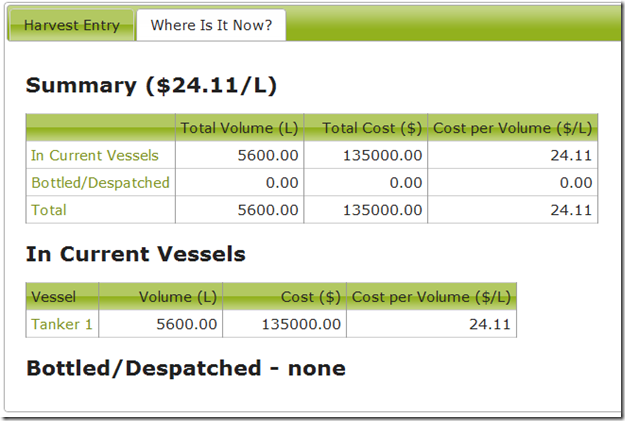The image size is (625, 421).
Task: Click Bottled/Despatched total volume cell 0.00
Action: [240, 183]
